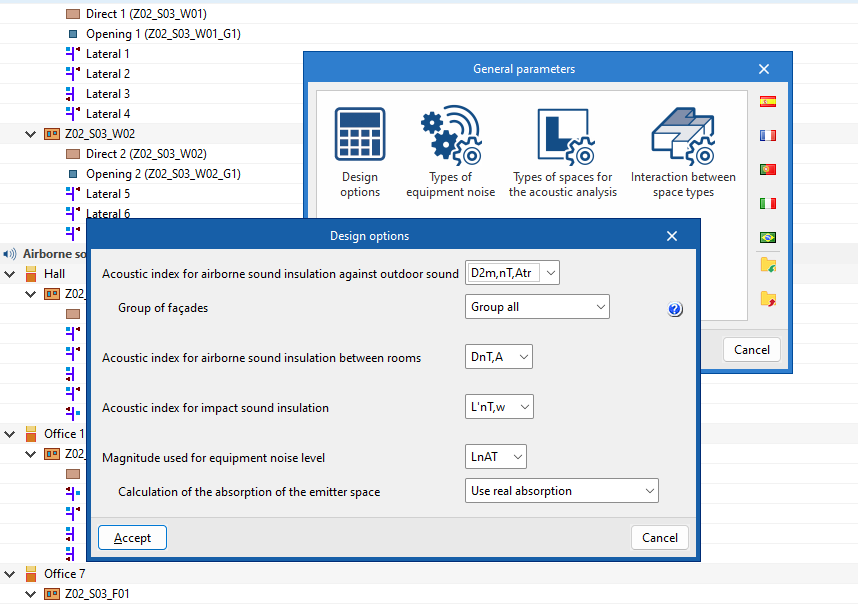Collapse the Hall tree node
Screen dimensions: 858x604
[x=9, y=273]
